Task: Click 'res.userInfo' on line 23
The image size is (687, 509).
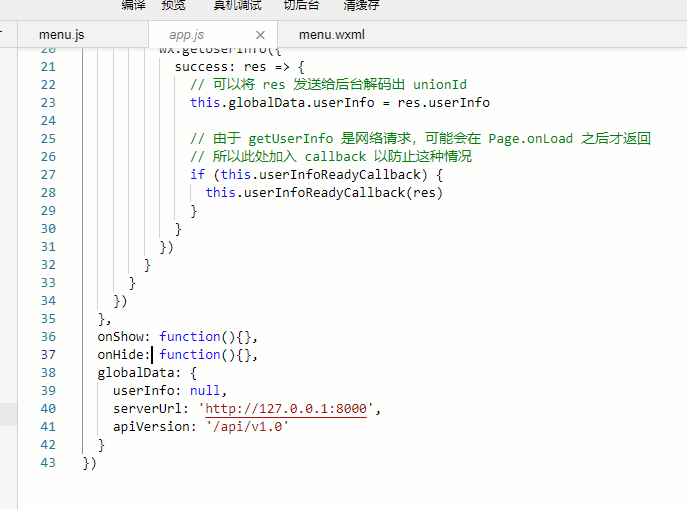Action: click(443, 103)
